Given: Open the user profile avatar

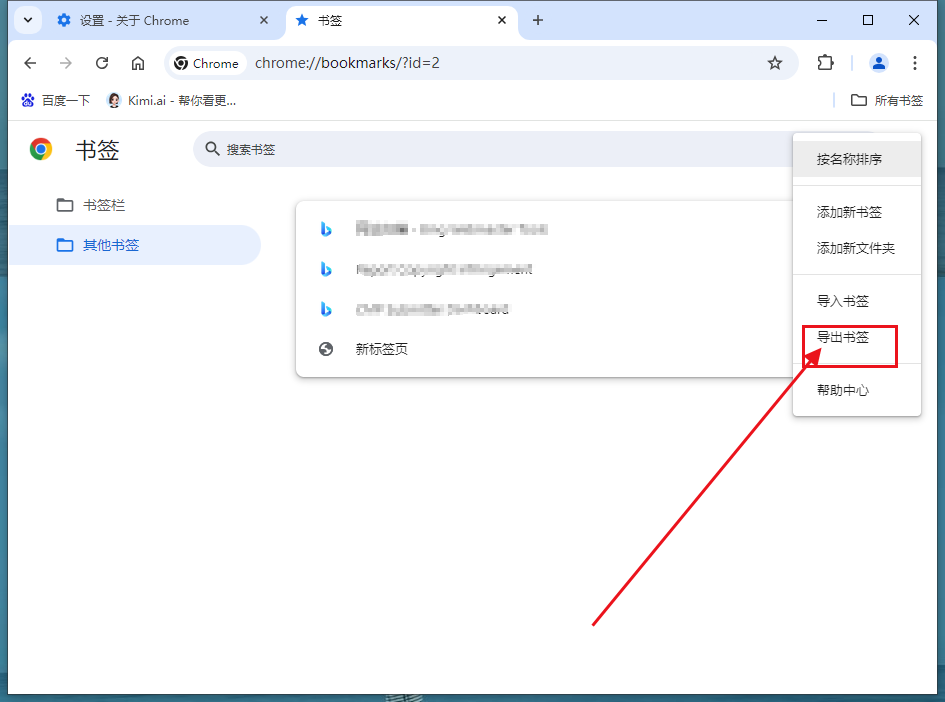Looking at the screenshot, I should point(878,63).
